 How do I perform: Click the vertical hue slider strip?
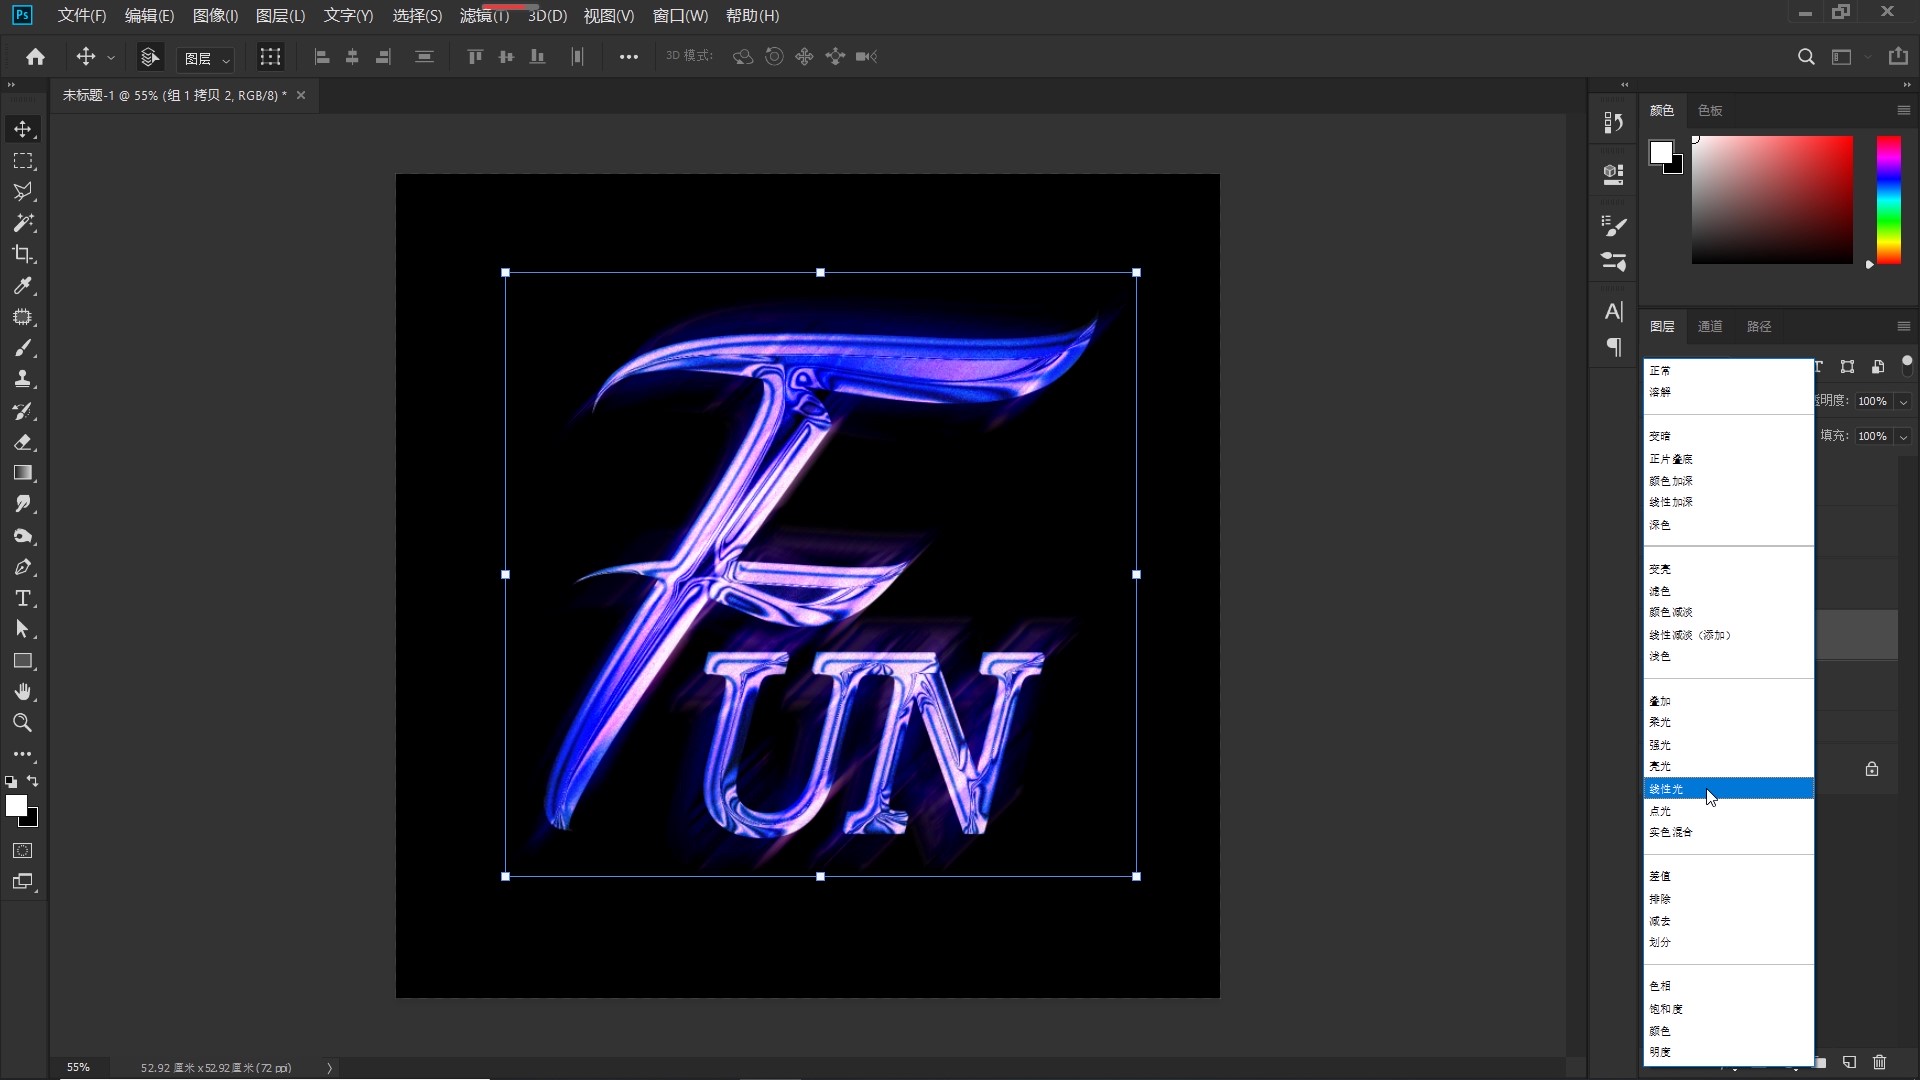tap(1888, 200)
